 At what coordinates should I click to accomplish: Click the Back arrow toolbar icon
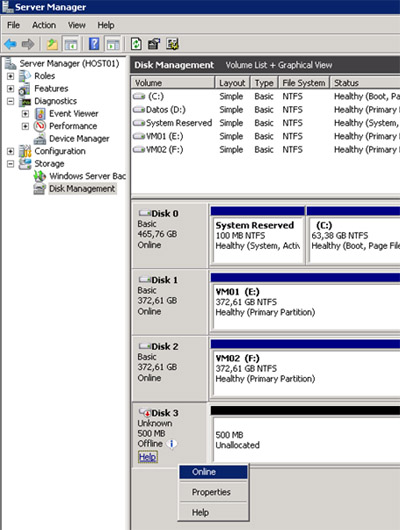10,44
